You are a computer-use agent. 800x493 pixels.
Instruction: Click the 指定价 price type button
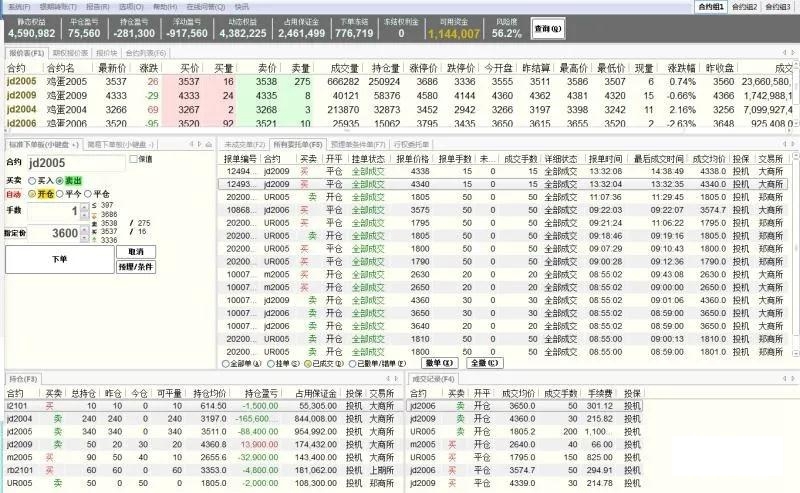point(15,233)
